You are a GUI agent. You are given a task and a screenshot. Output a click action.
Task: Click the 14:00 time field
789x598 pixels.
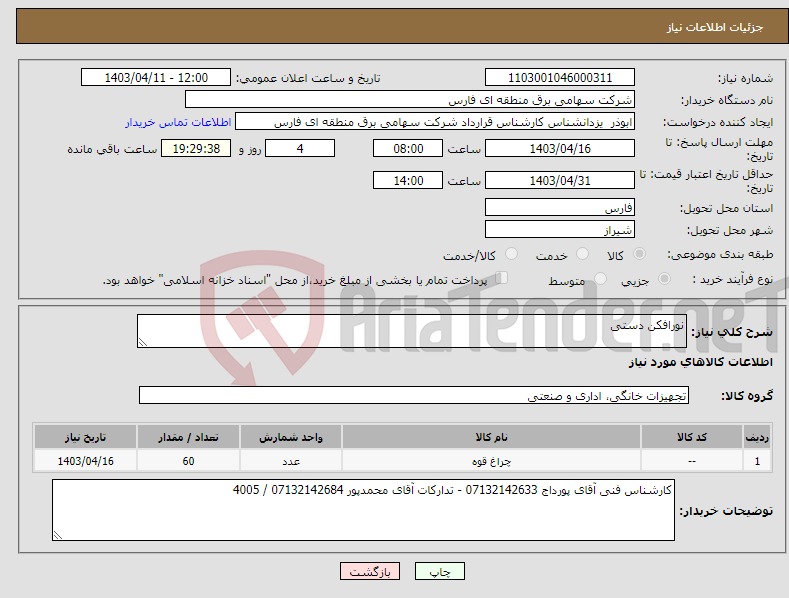tap(408, 180)
